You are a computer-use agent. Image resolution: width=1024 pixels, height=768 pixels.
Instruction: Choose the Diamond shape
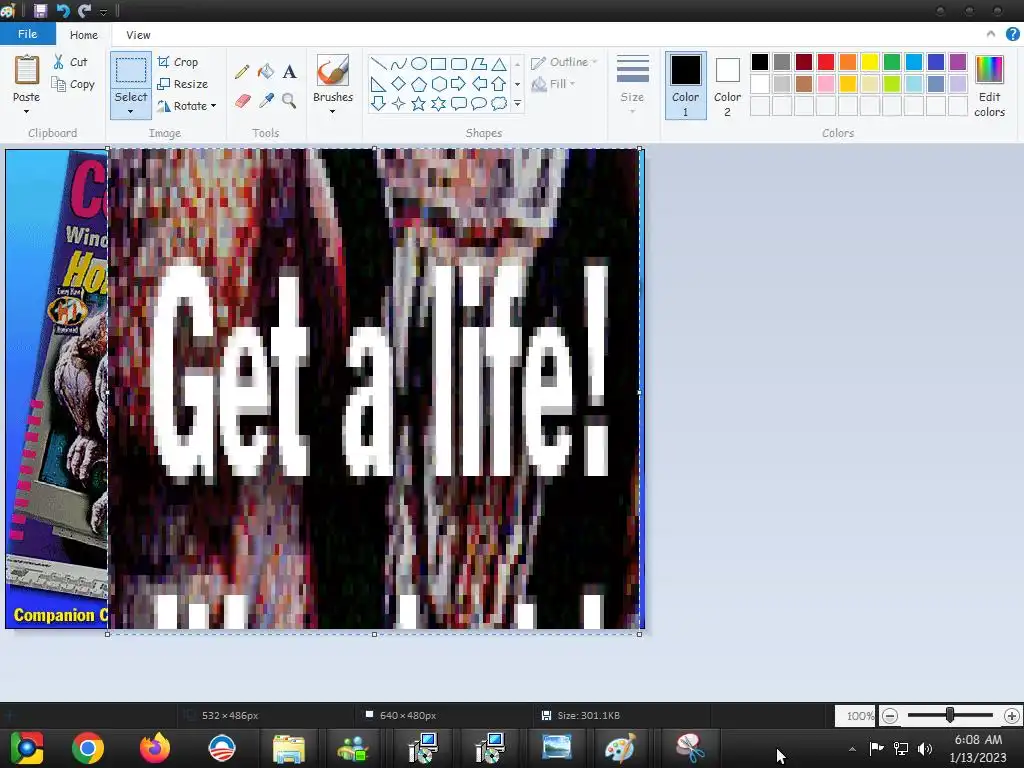398,84
